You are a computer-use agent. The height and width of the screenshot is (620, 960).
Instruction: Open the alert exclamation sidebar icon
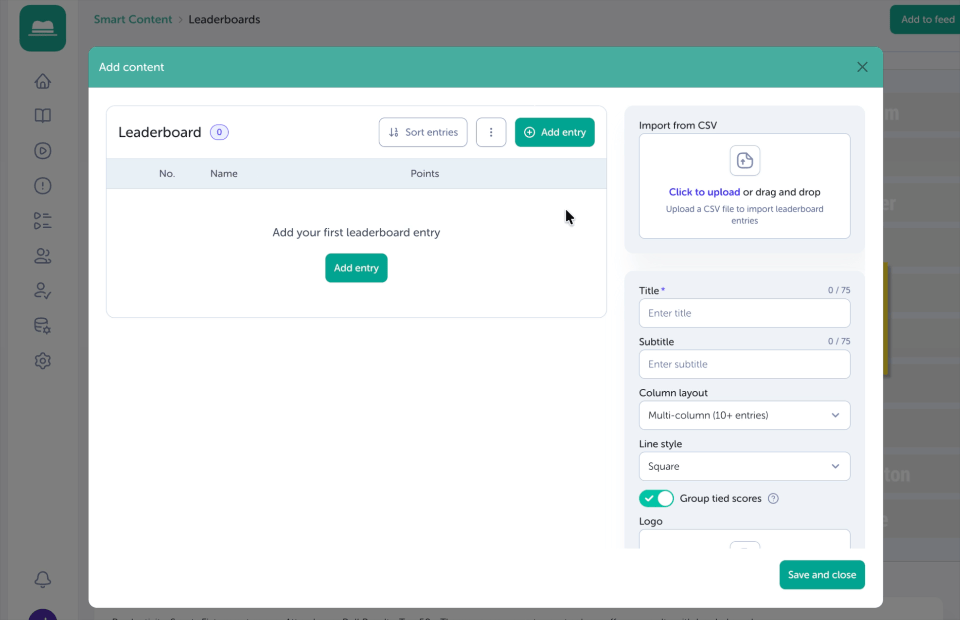click(x=42, y=185)
